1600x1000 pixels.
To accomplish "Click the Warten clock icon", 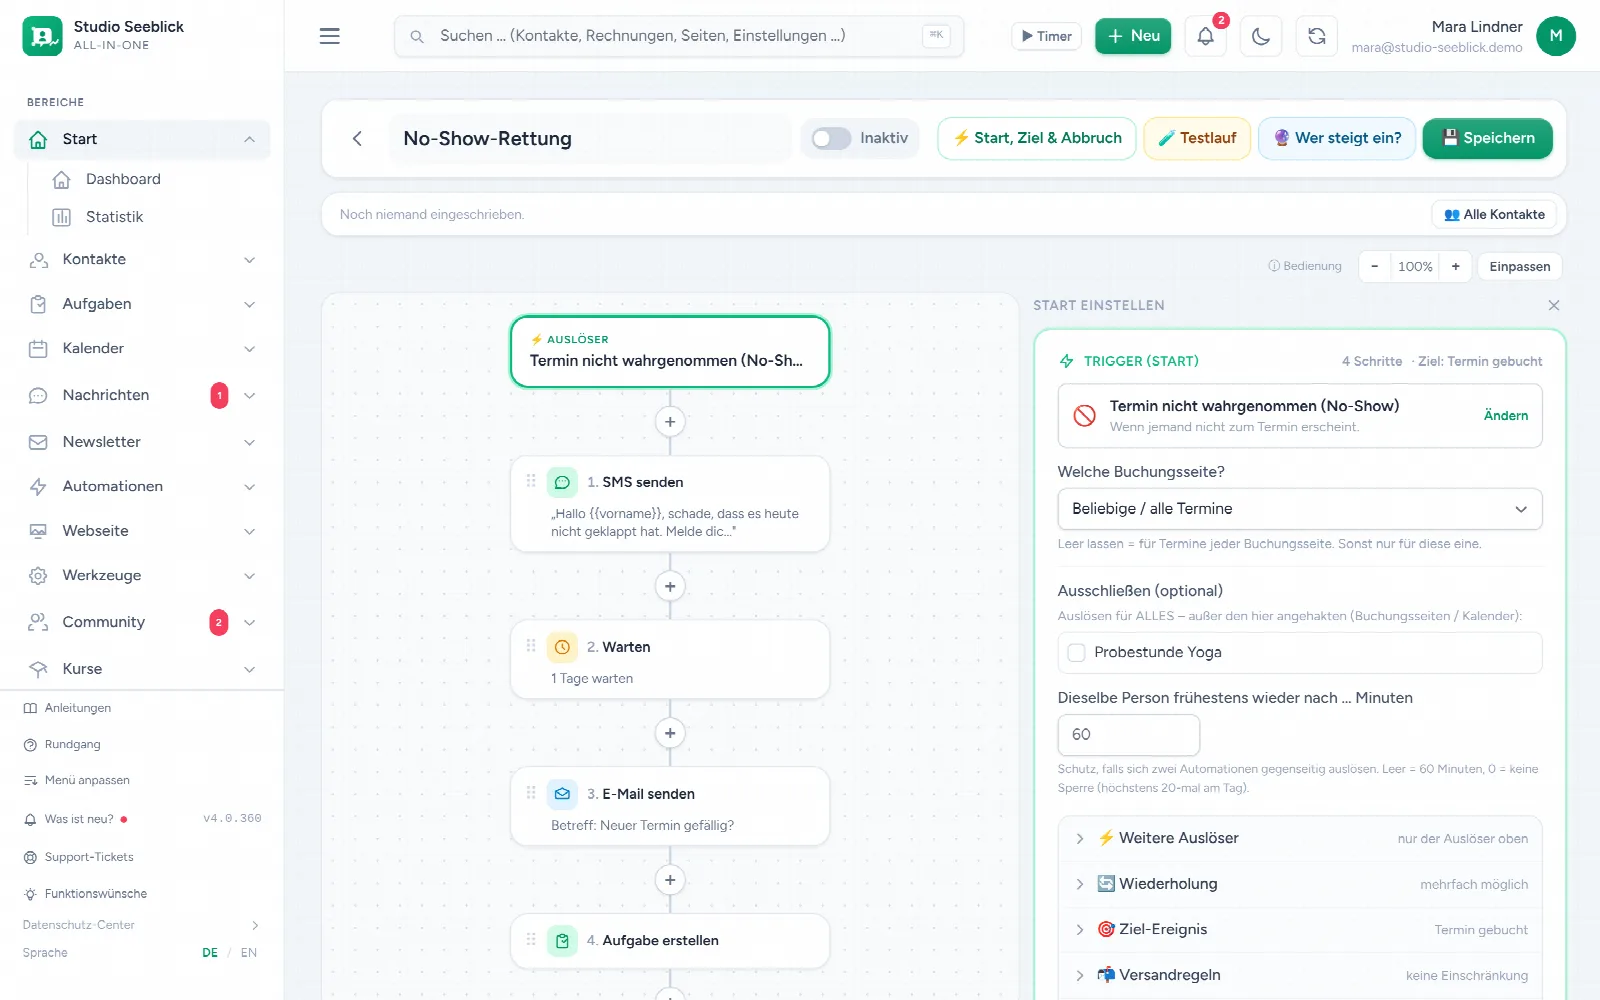I will tap(562, 647).
